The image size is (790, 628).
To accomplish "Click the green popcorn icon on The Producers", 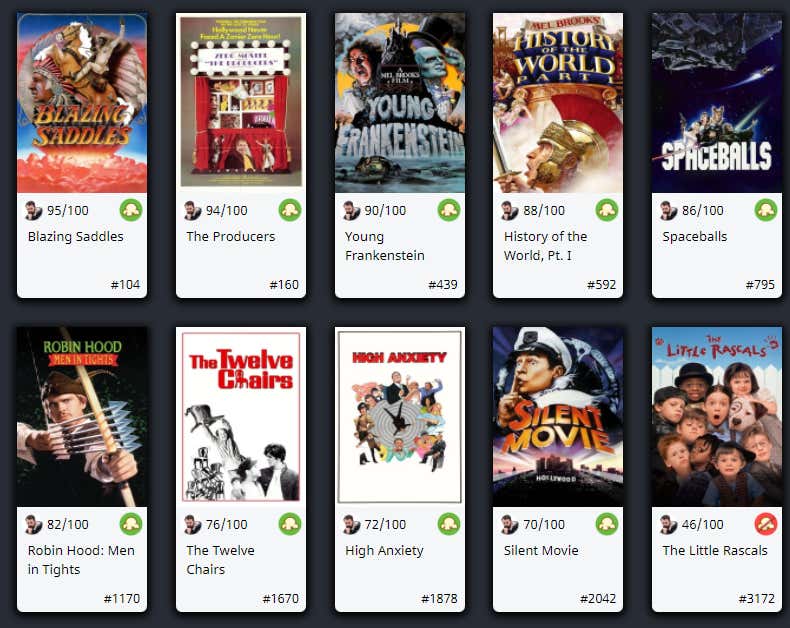I will click(x=290, y=210).
